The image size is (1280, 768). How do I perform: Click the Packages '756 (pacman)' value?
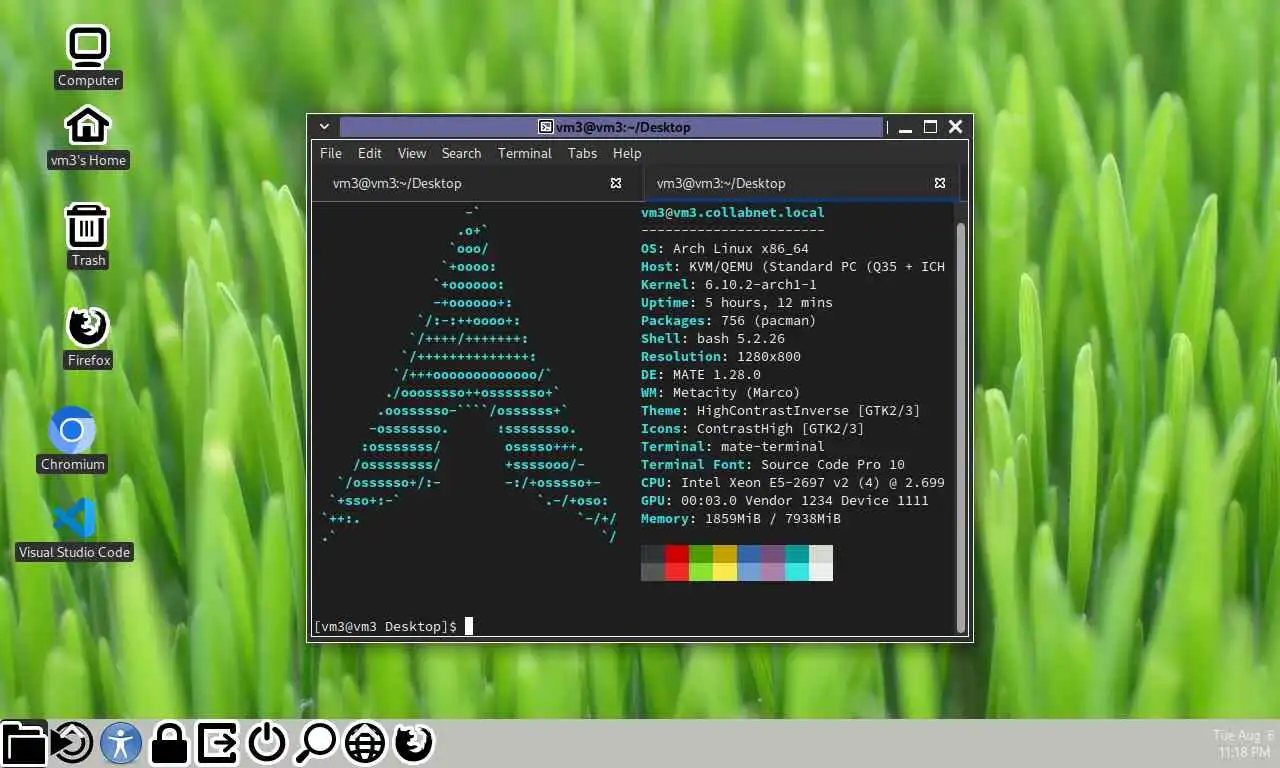point(769,320)
